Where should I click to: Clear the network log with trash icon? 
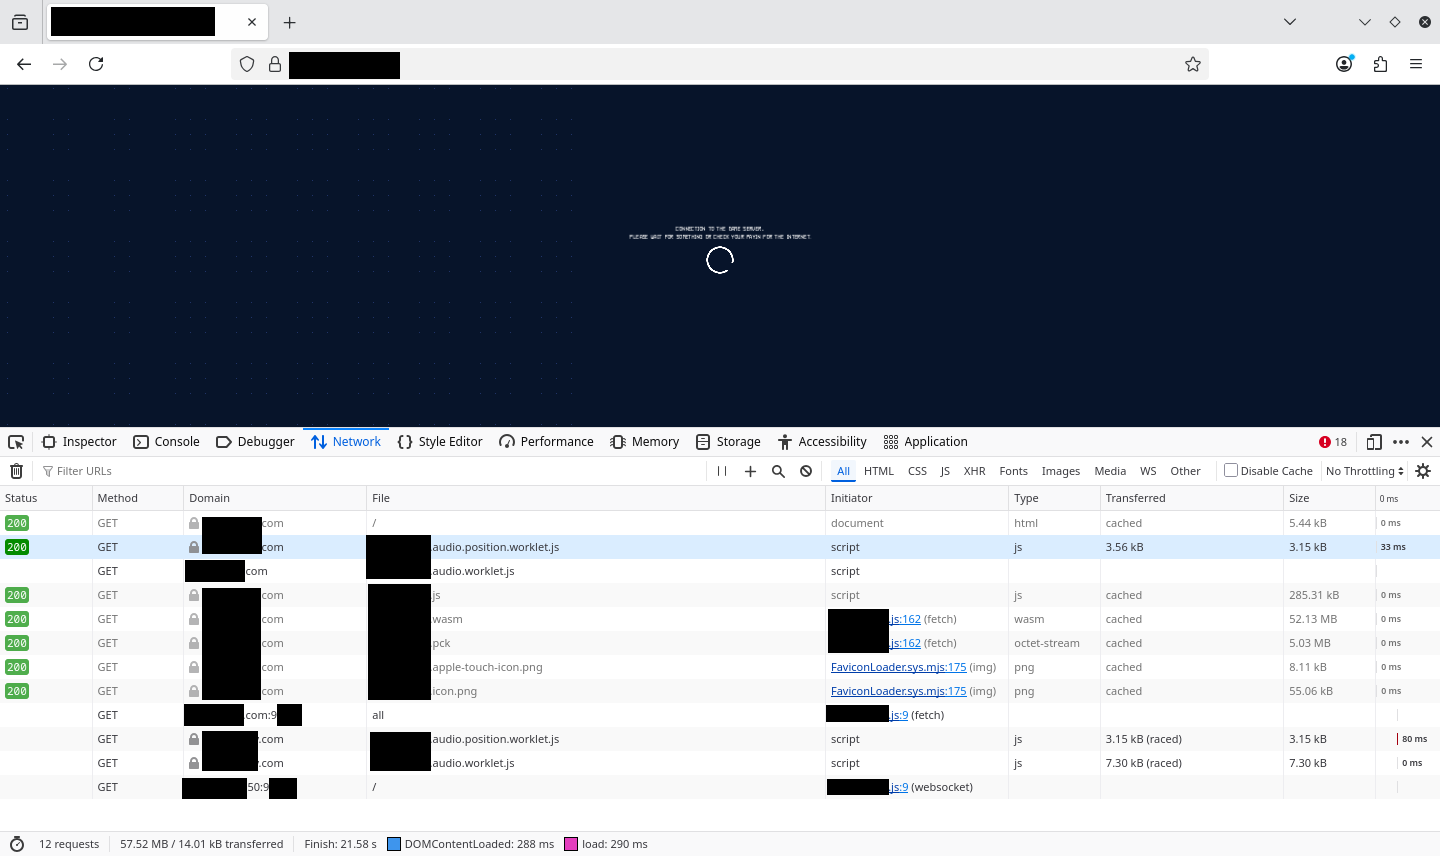coord(16,471)
